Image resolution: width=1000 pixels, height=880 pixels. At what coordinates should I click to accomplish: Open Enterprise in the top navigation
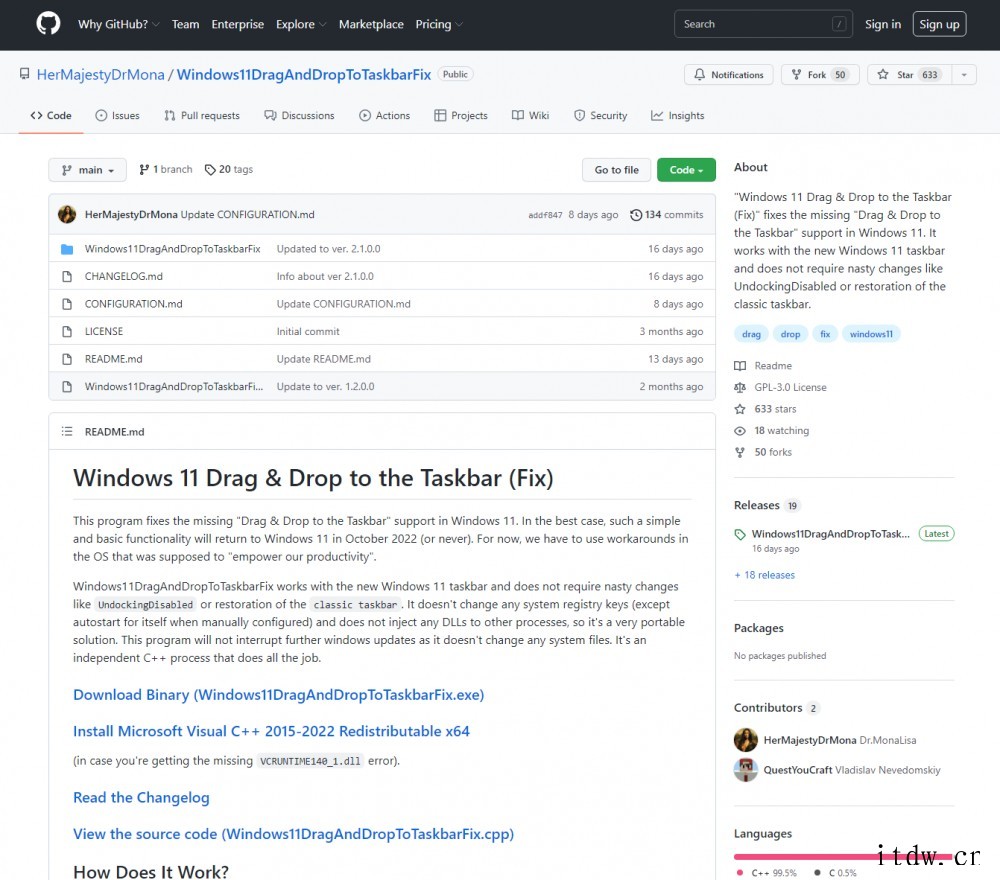(237, 24)
